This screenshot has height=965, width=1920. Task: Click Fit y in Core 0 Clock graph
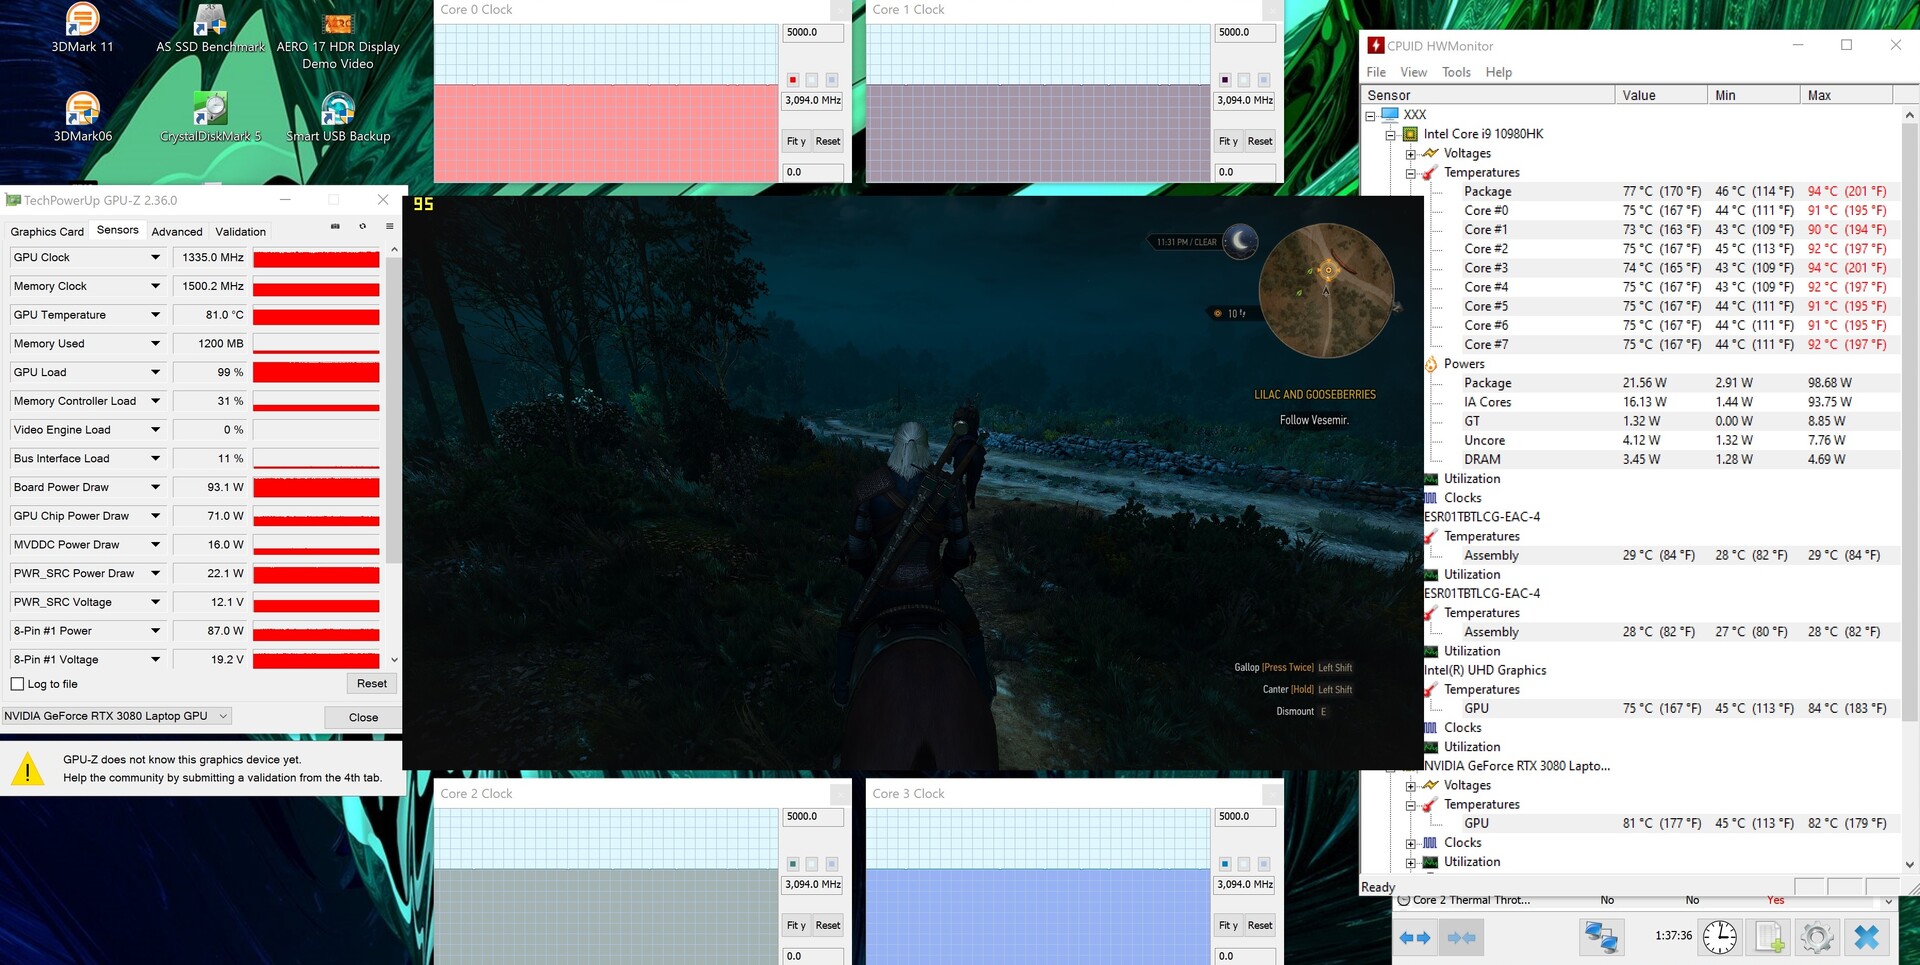[796, 141]
